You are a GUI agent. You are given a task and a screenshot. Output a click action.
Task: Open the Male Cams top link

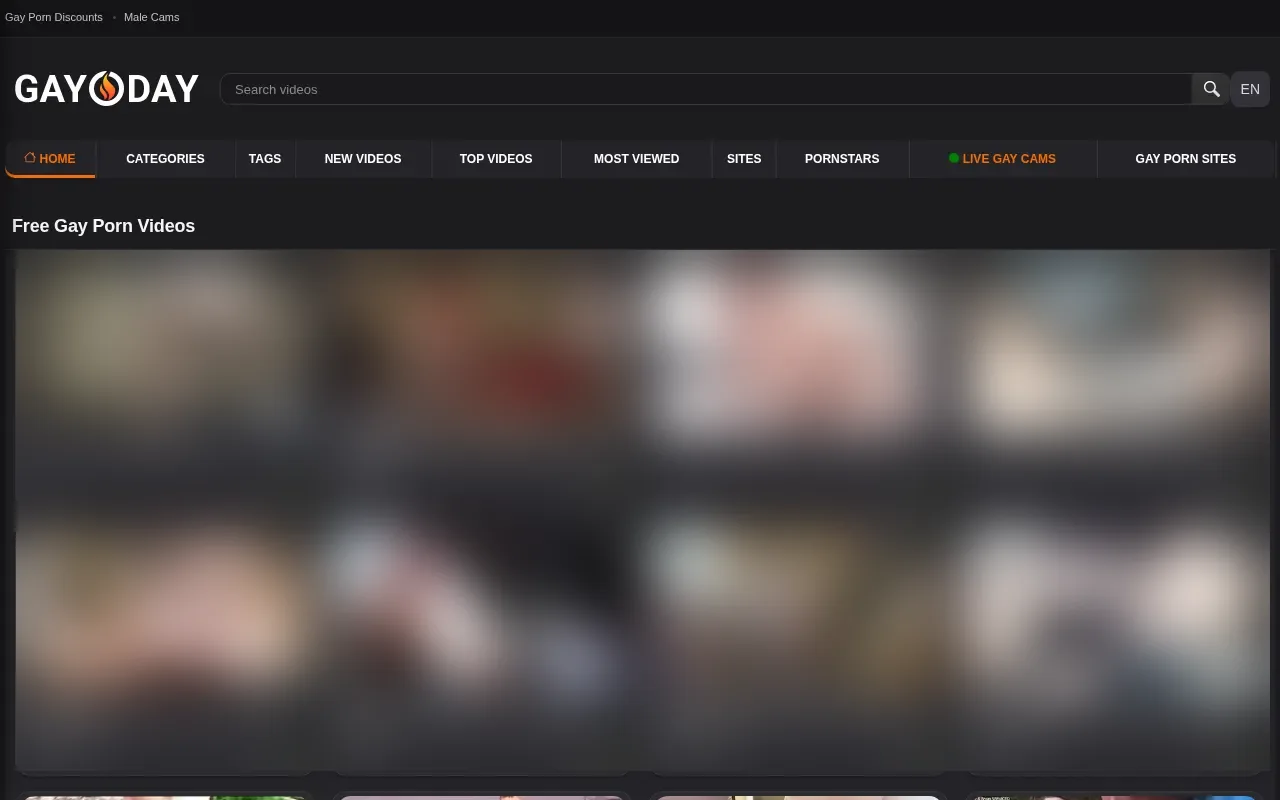152,17
